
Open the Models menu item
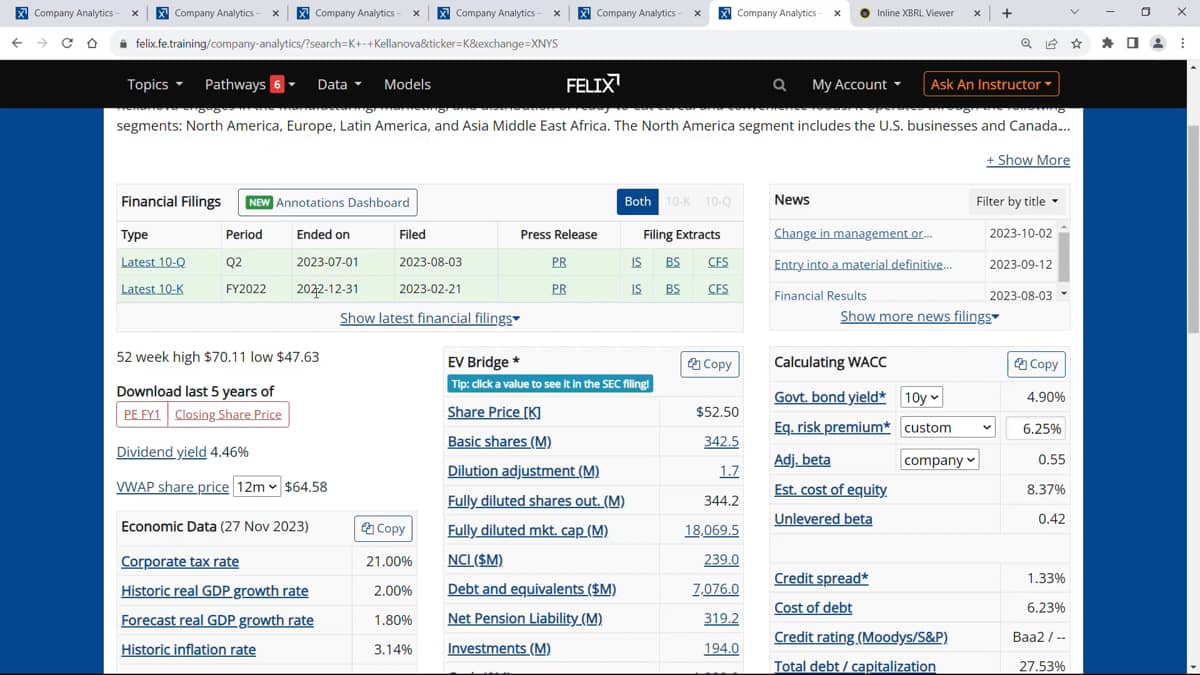[x=407, y=84]
